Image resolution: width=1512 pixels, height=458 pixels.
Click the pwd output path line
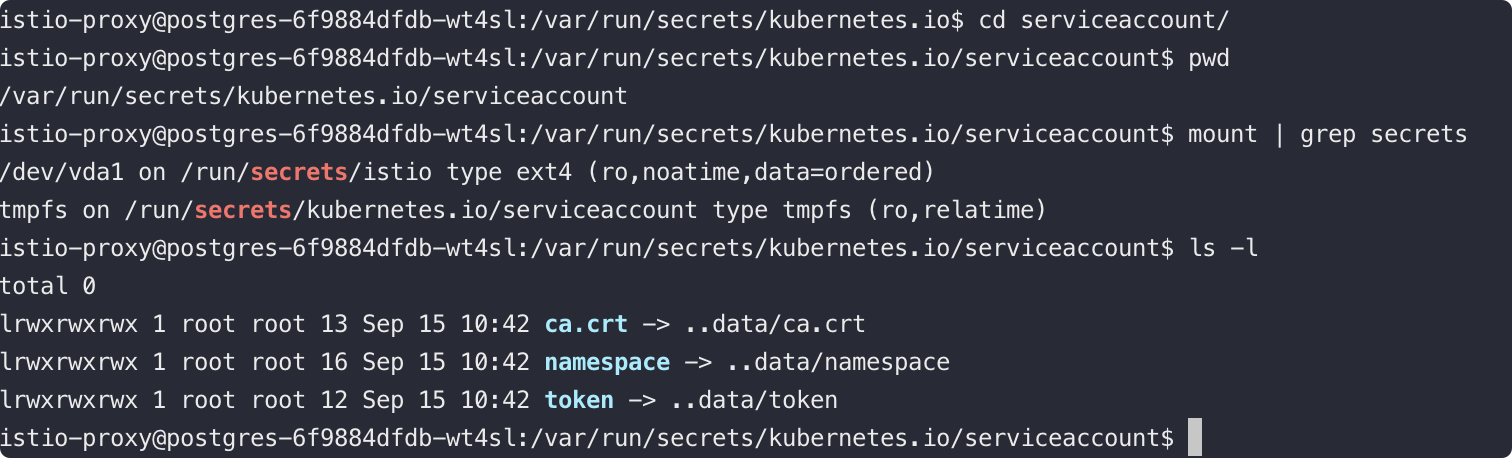(314, 97)
